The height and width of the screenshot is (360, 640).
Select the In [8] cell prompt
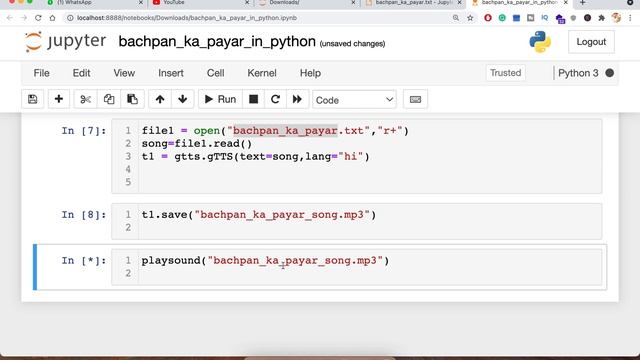(84, 215)
